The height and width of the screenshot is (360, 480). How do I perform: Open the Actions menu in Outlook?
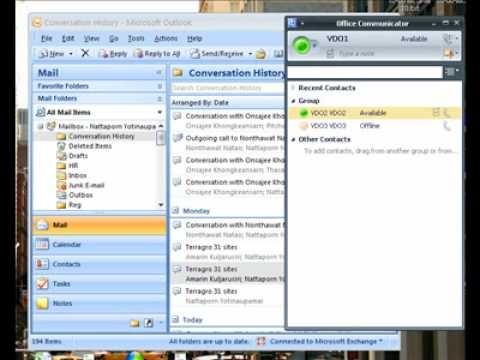[x=166, y=39]
